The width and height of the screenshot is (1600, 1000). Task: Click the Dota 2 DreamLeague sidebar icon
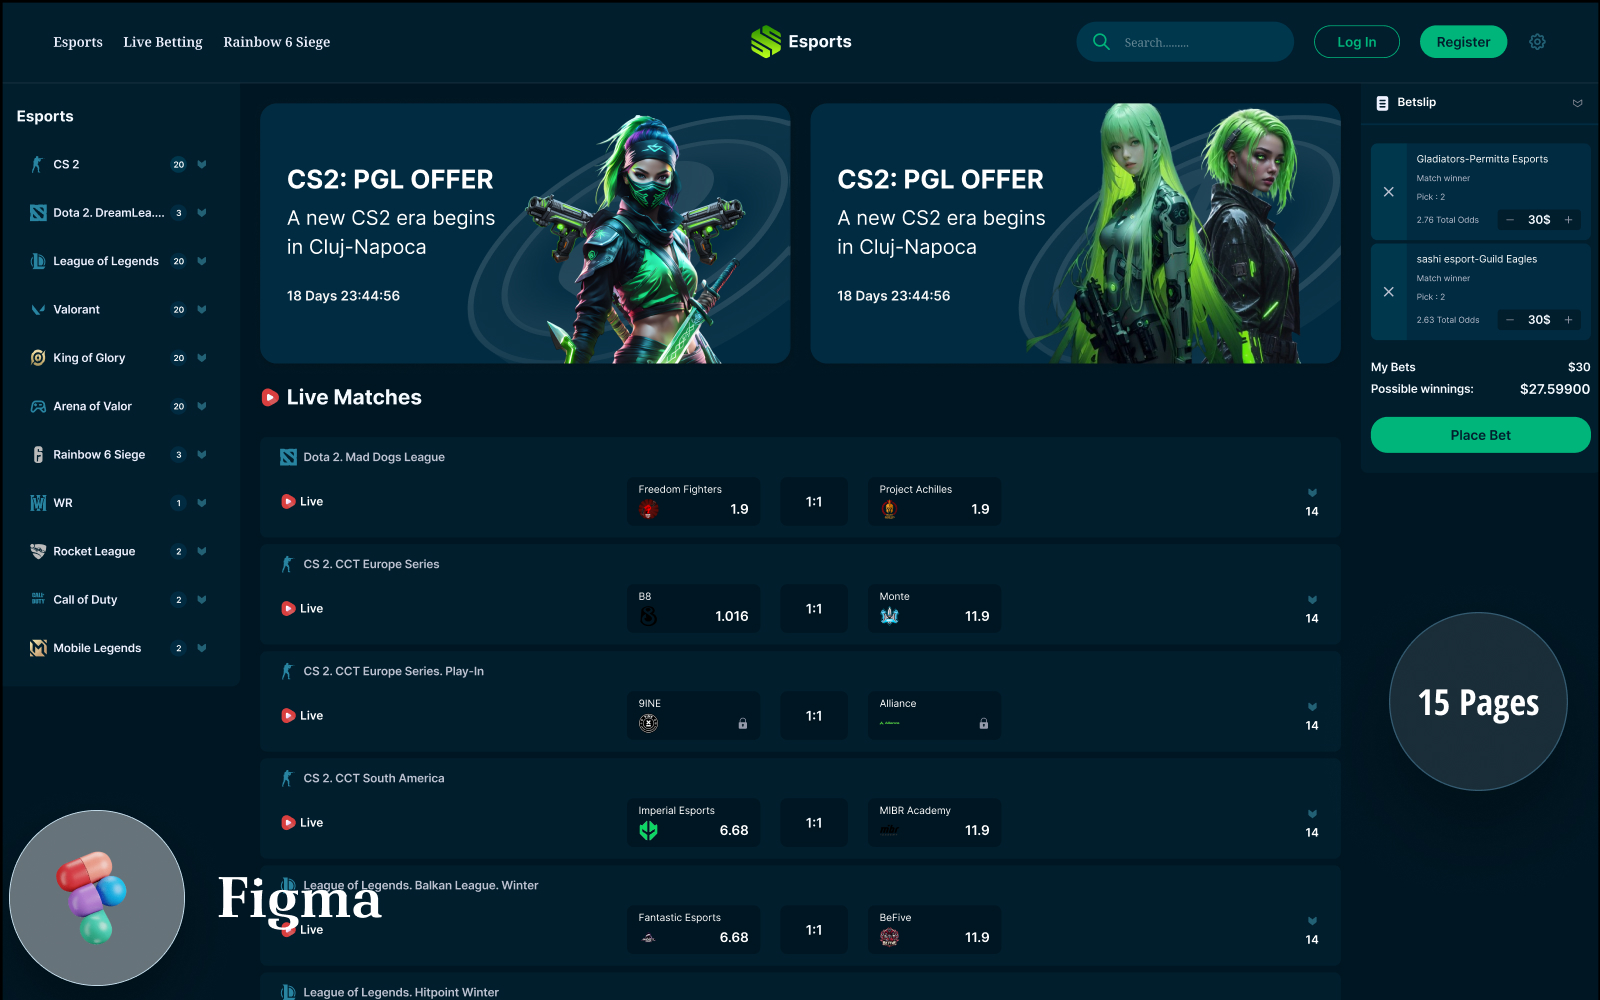point(38,213)
